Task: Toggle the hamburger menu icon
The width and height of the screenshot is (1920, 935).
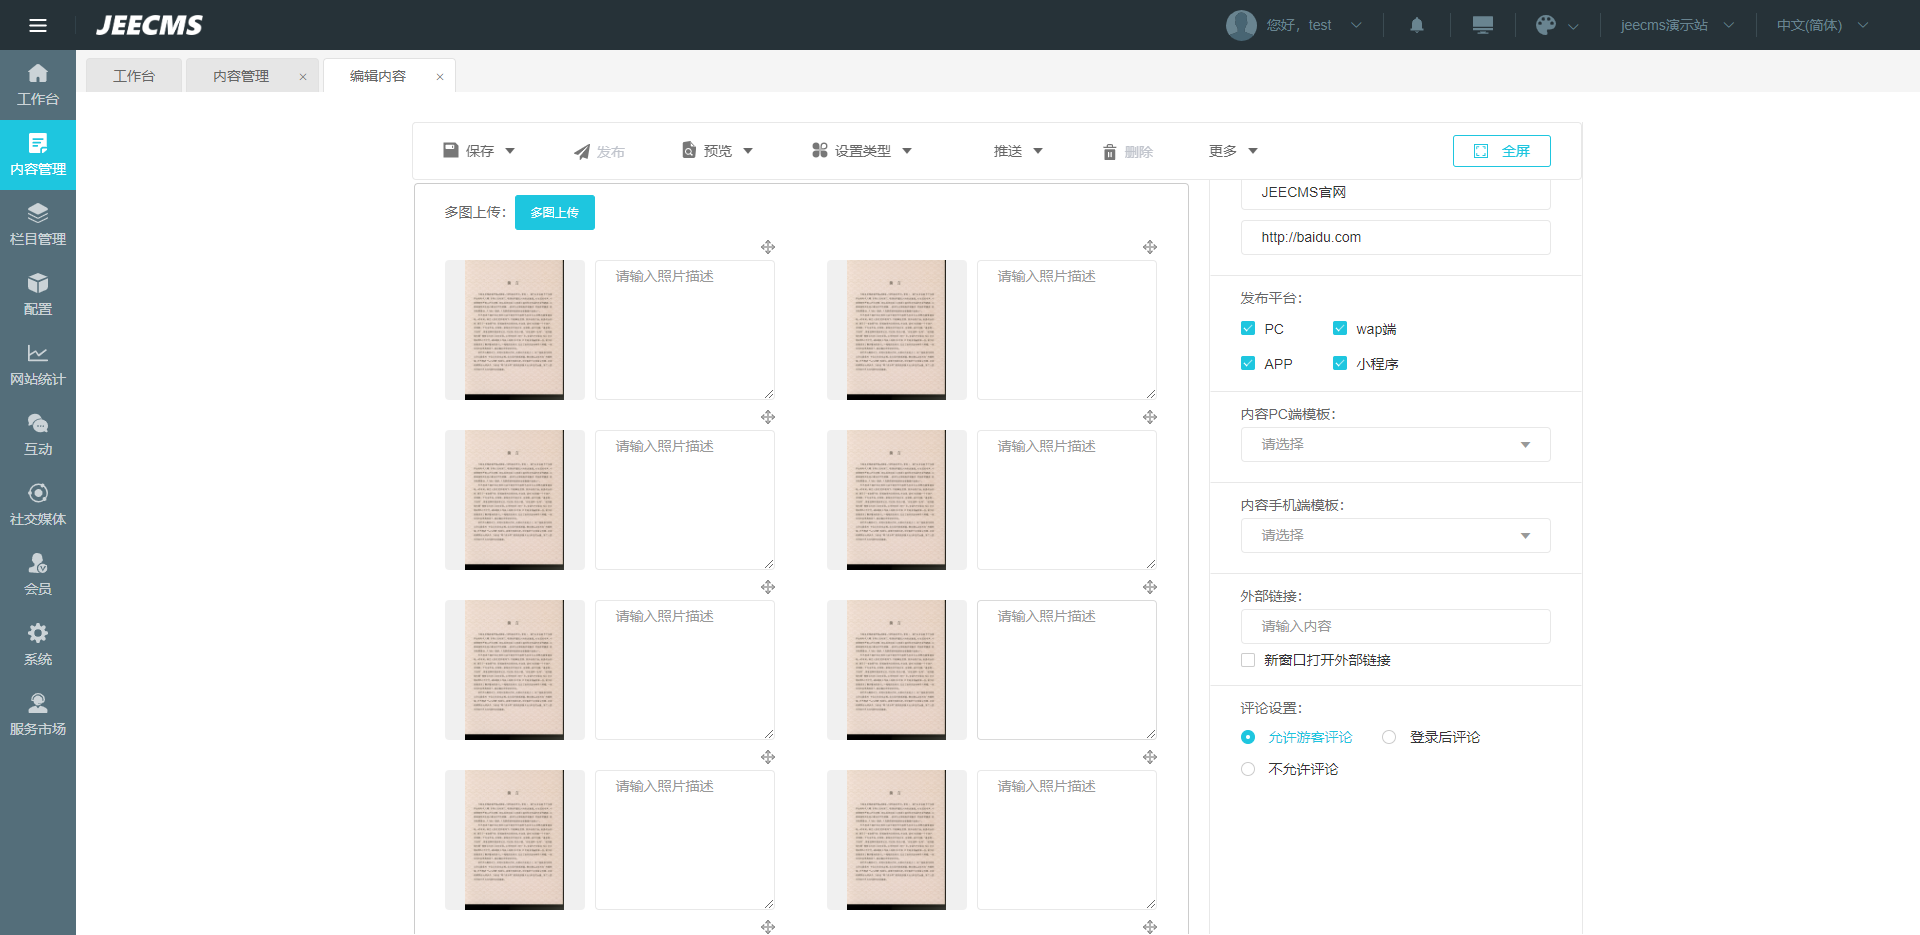Action: pyautogui.click(x=38, y=25)
